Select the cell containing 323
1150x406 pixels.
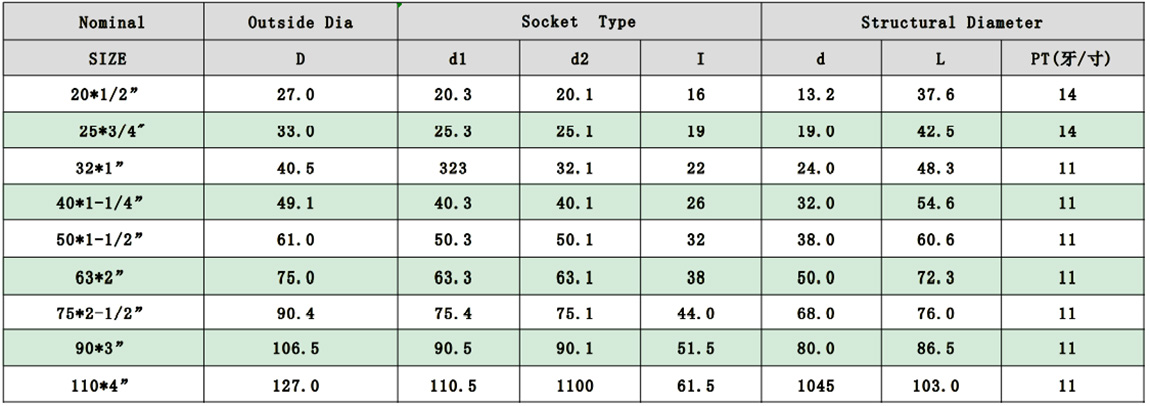click(452, 168)
